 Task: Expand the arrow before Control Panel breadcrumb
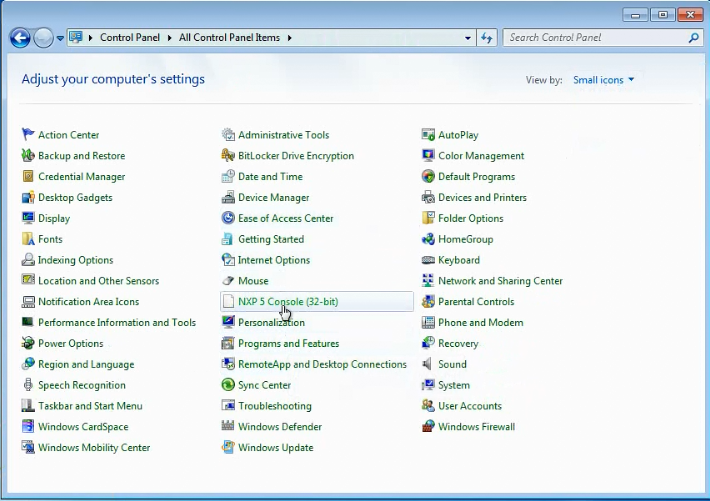pyautogui.click(x=91, y=38)
